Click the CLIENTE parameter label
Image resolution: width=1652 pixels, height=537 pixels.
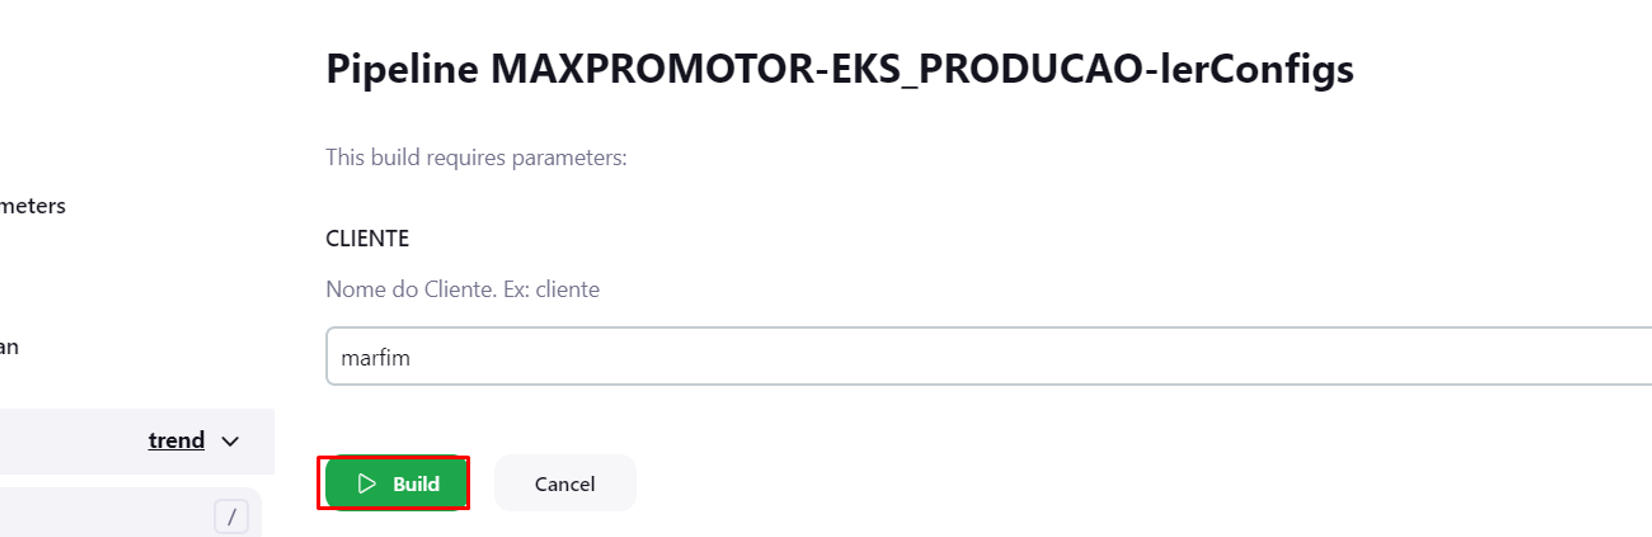tap(367, 238)
